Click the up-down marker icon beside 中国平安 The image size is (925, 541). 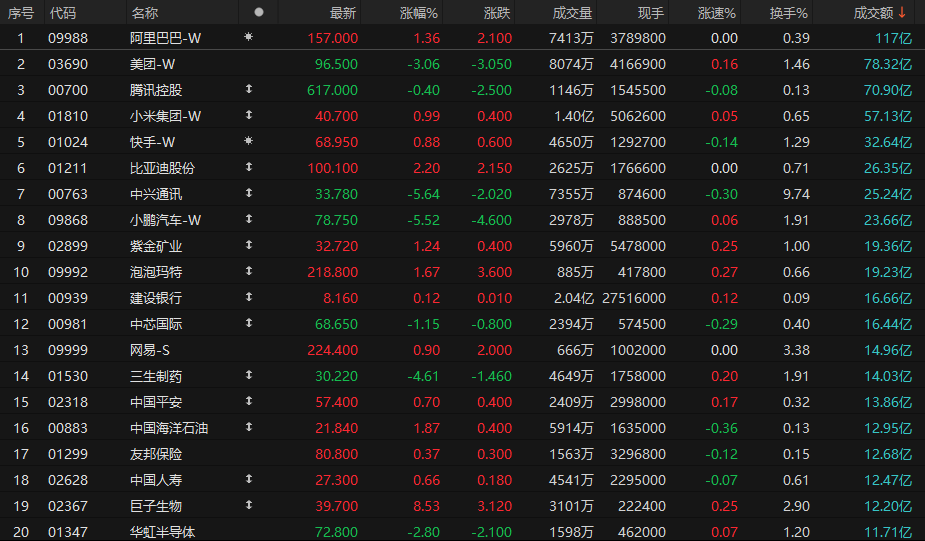click(x=249, y=400)
